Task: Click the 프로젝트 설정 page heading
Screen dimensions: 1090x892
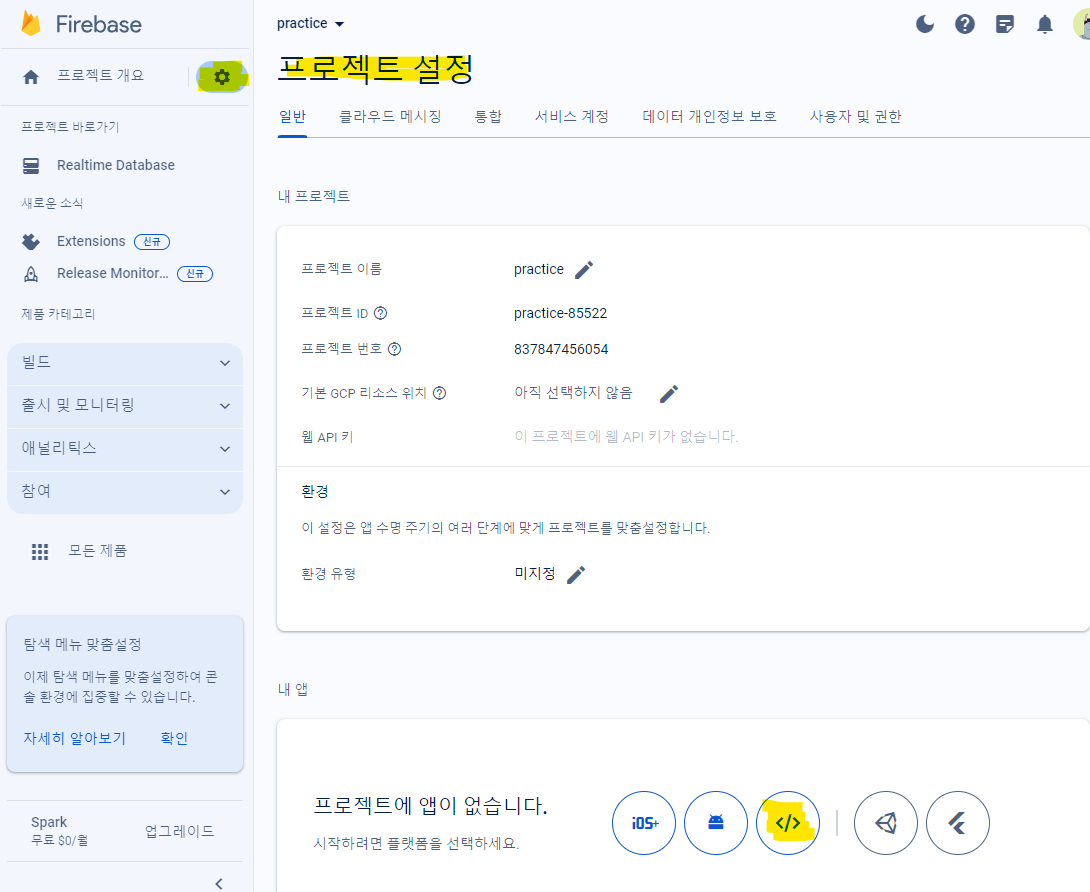Action: [x=375, y=69]
